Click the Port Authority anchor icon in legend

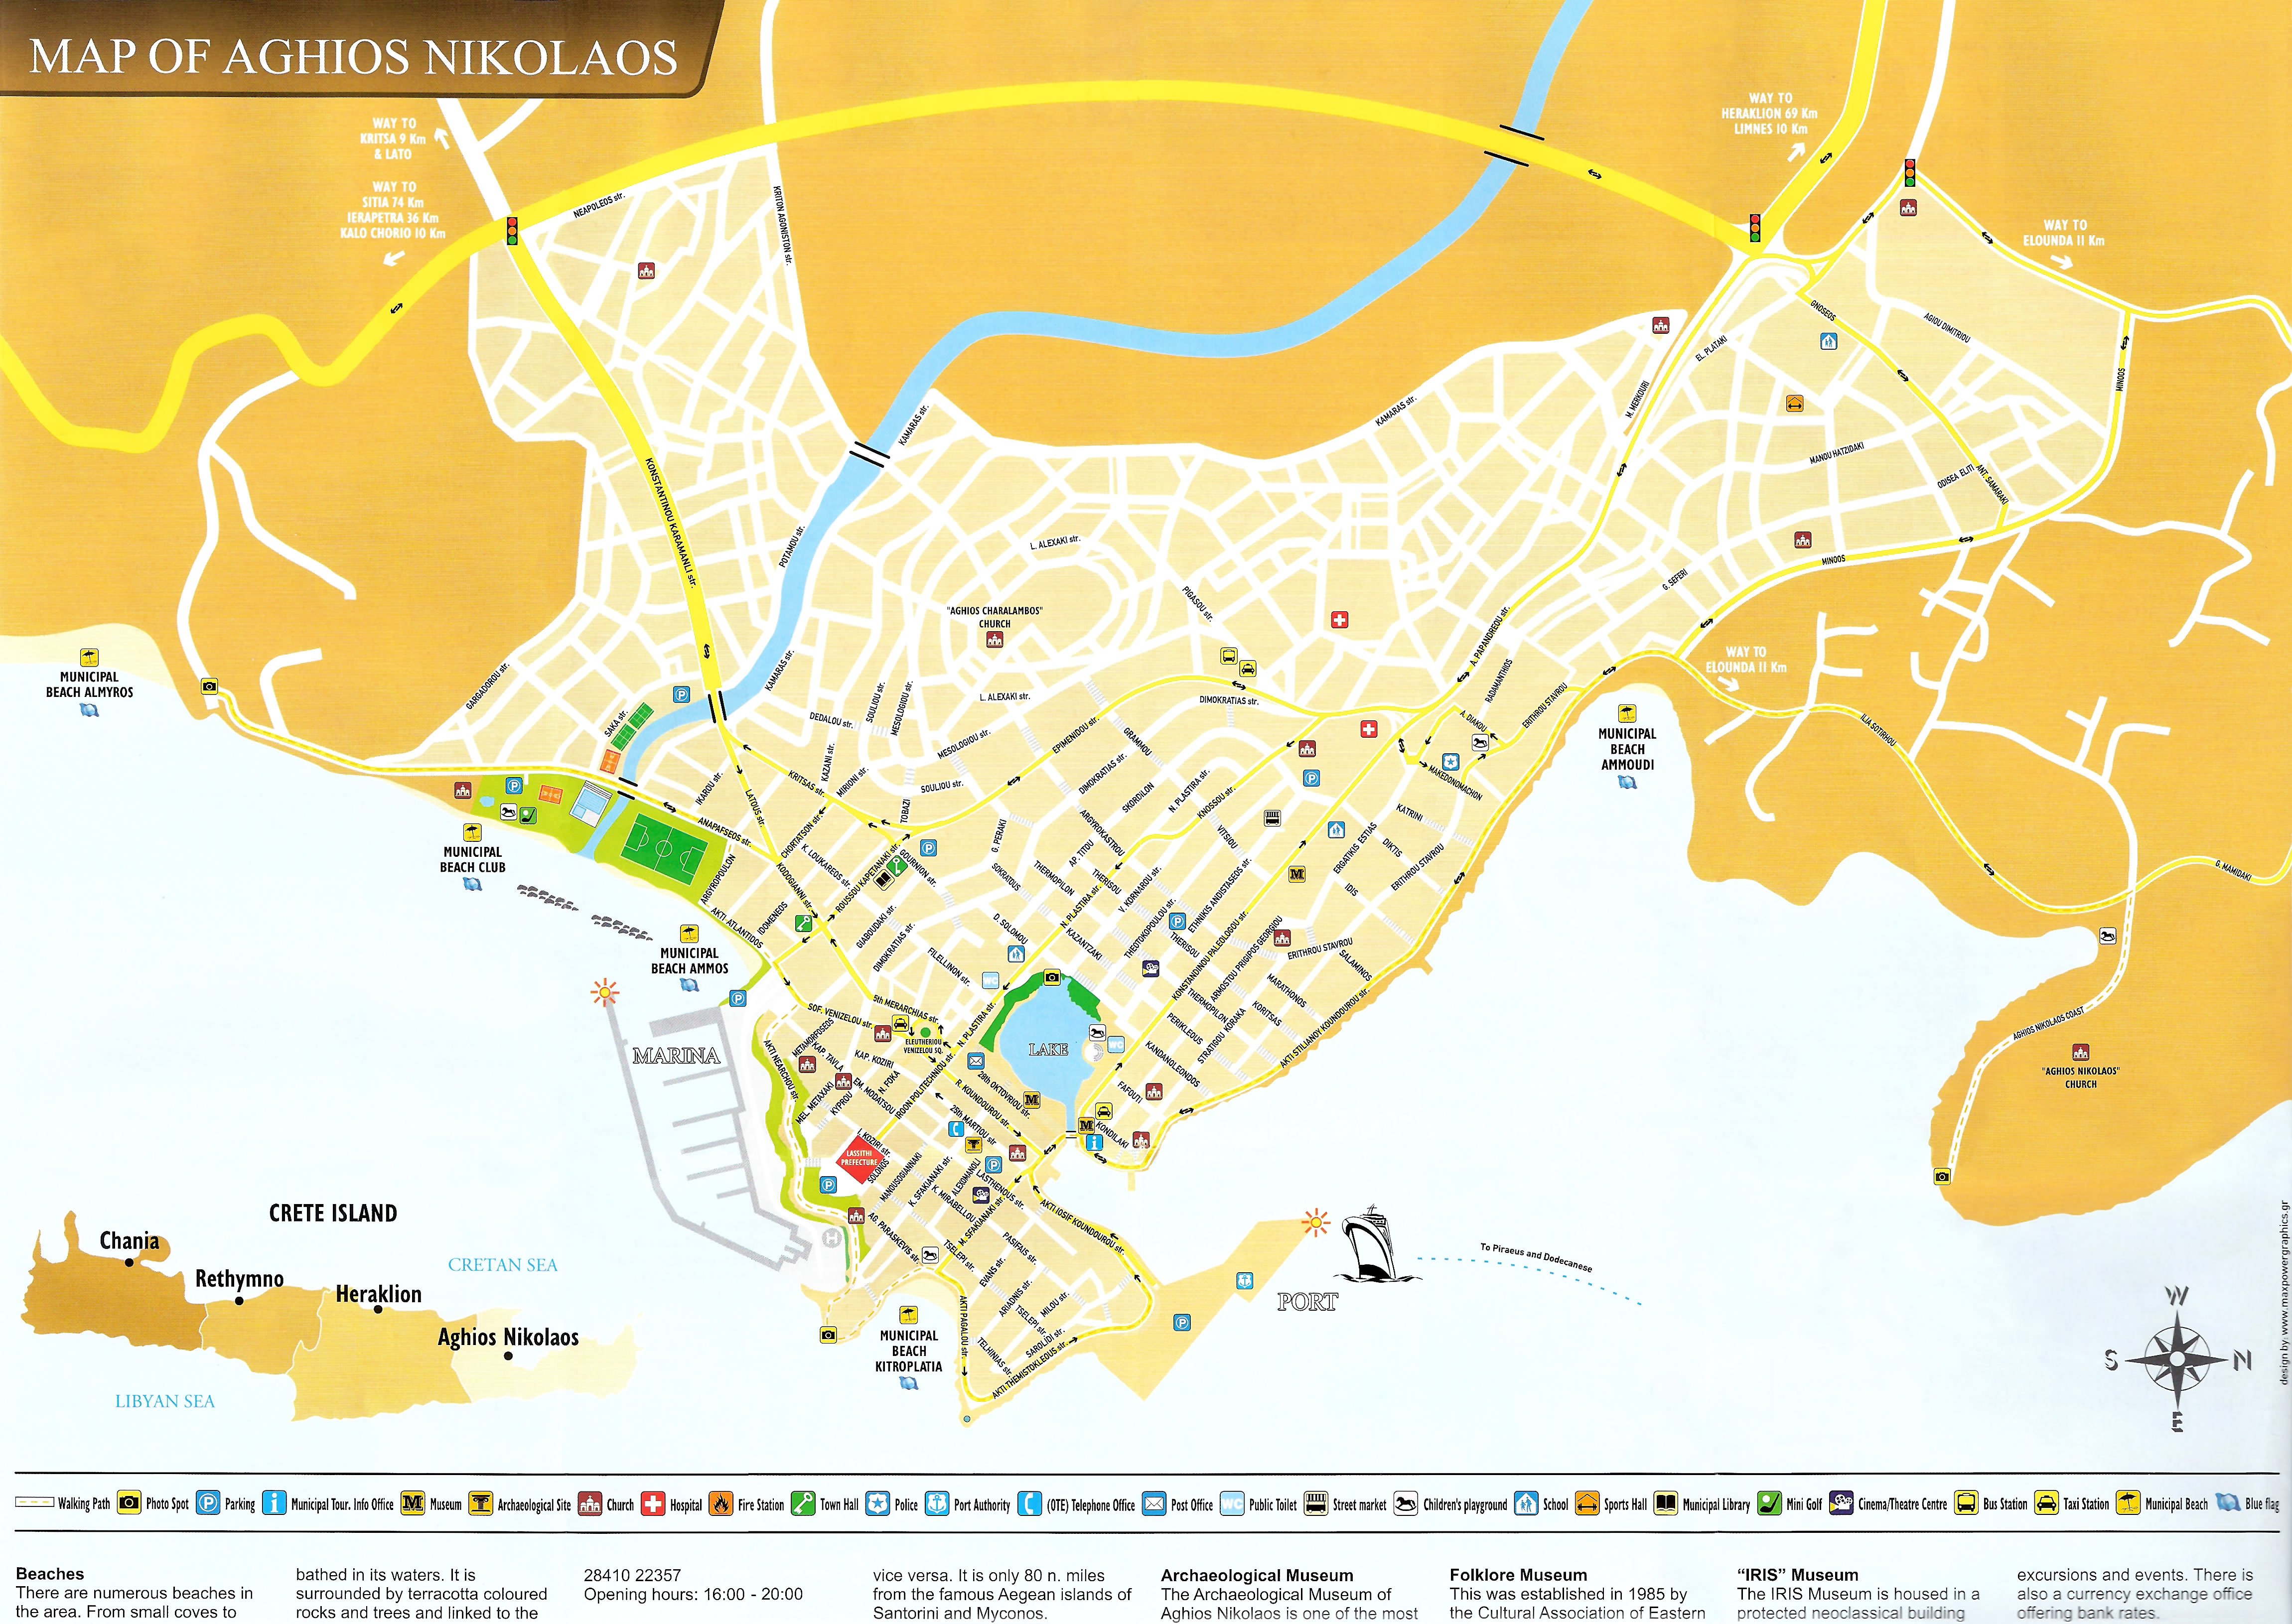coord(937,1503)
